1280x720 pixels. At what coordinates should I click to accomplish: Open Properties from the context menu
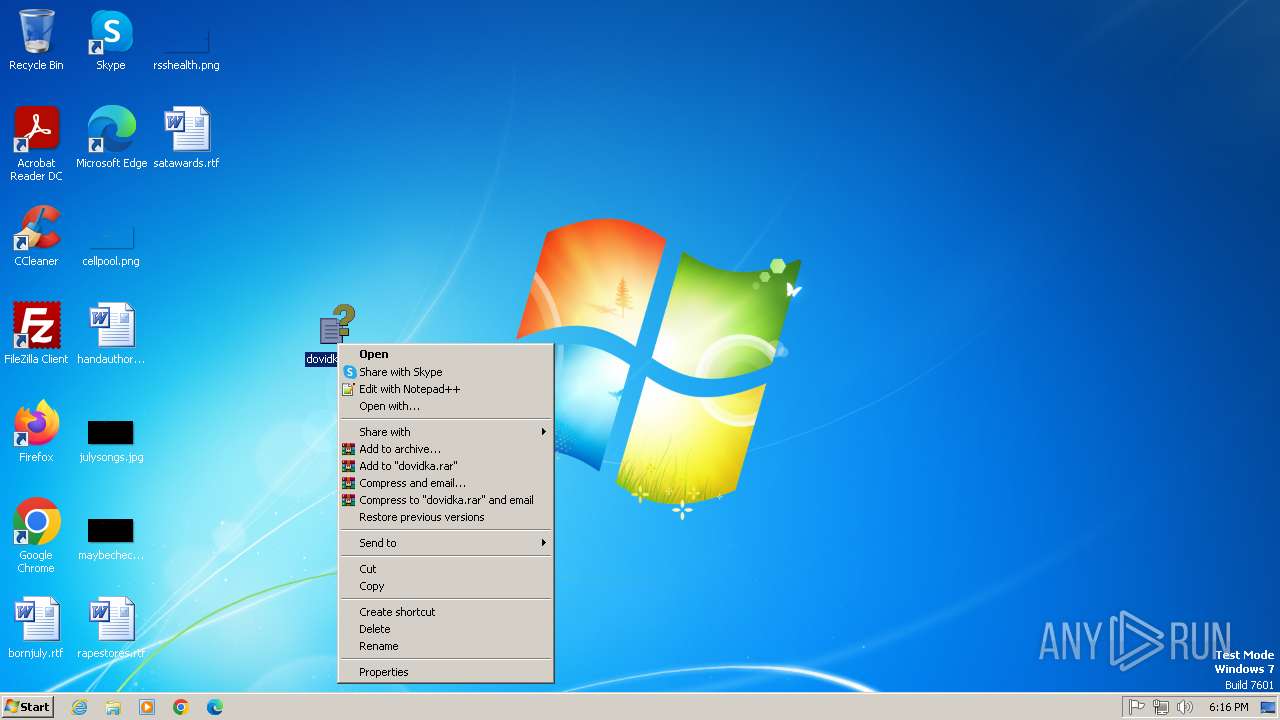446,672
